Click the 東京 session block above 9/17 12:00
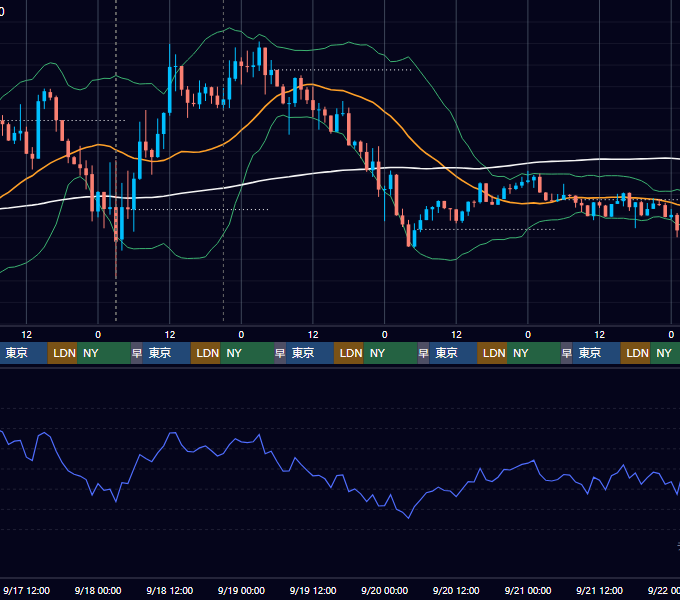This screenshot has width=680, height=600. [23, 353]
